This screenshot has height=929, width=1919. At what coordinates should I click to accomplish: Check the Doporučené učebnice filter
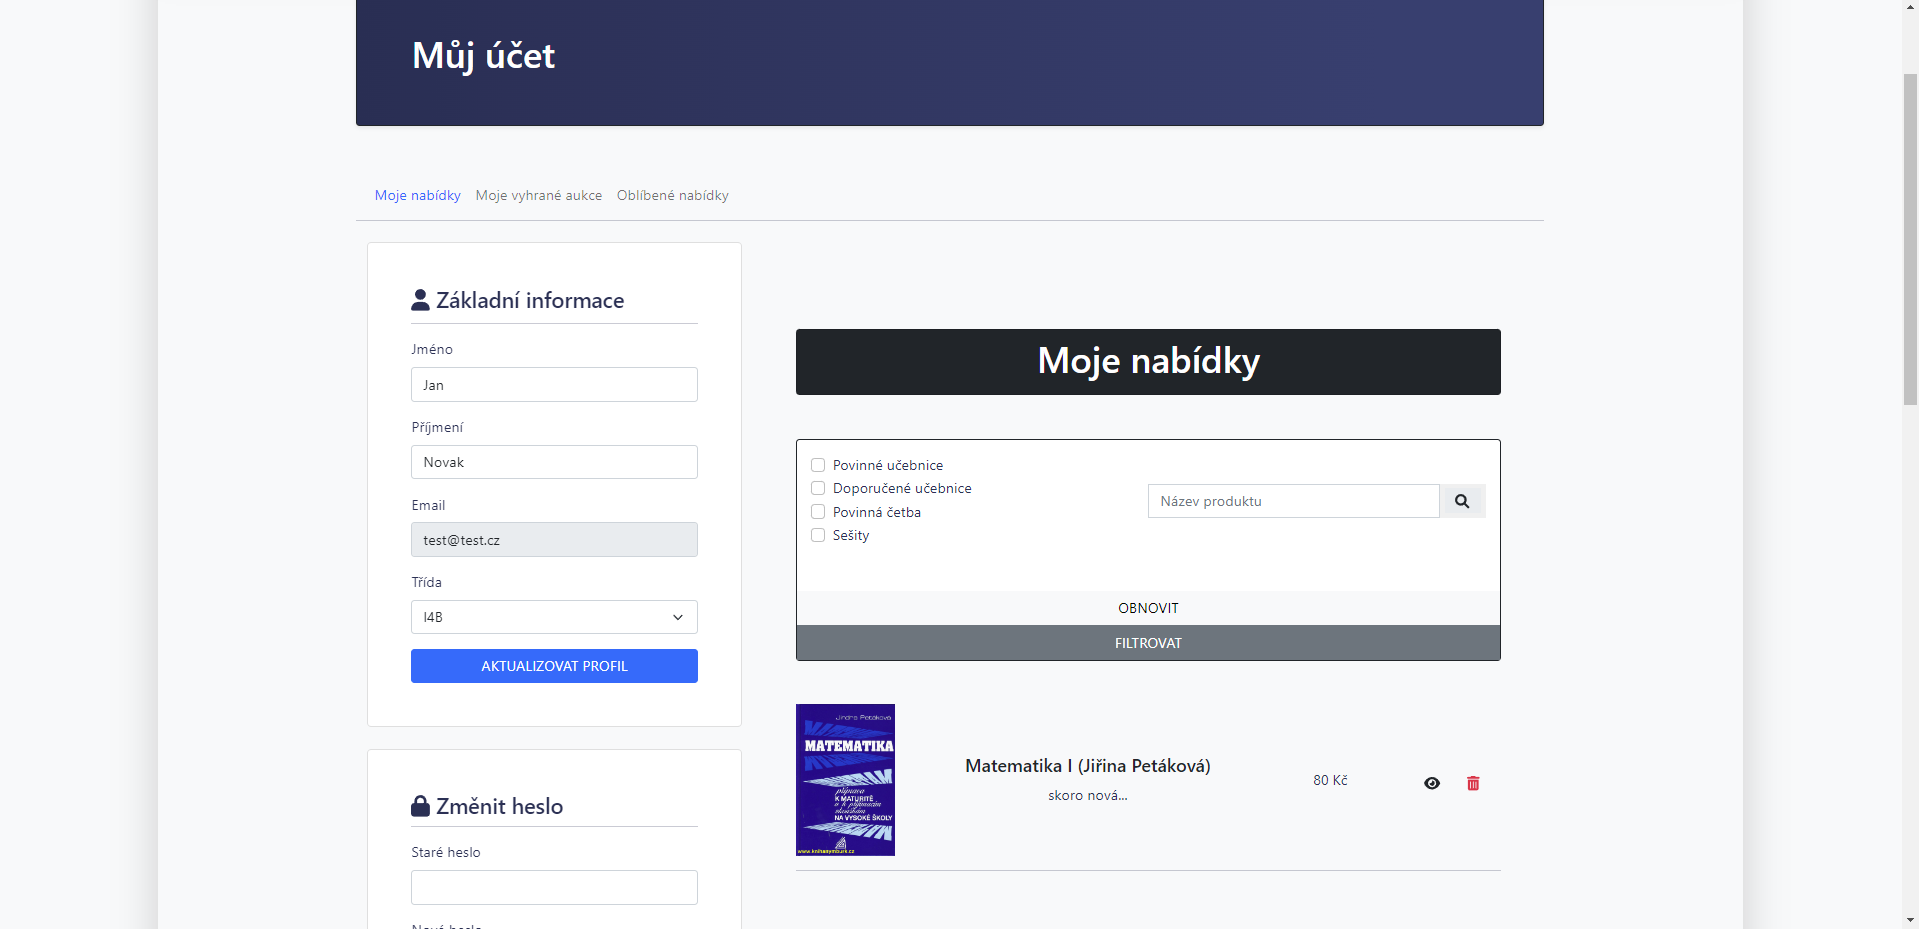tap(817, 488)
